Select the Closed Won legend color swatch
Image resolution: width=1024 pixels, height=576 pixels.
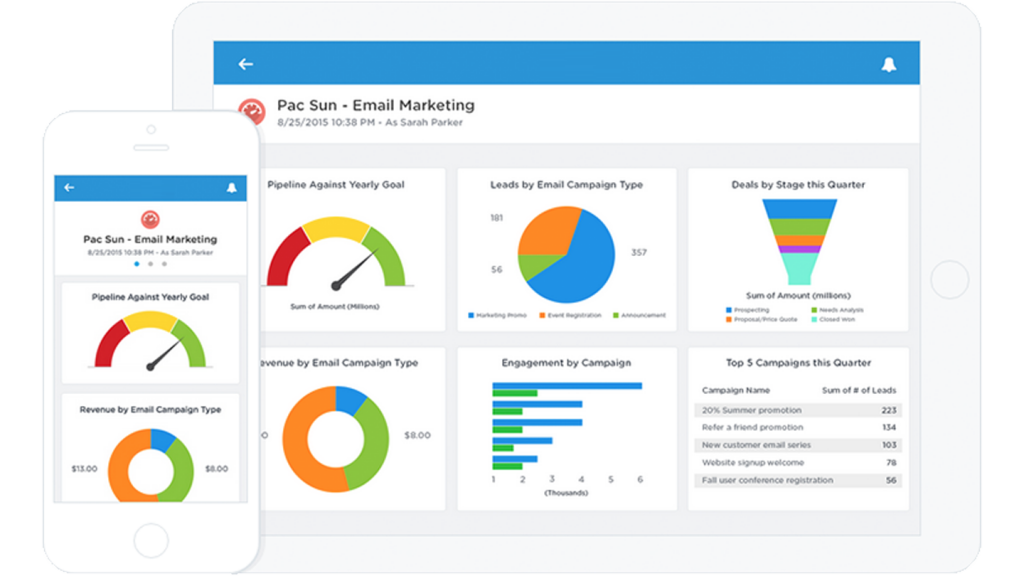[811, 319]
